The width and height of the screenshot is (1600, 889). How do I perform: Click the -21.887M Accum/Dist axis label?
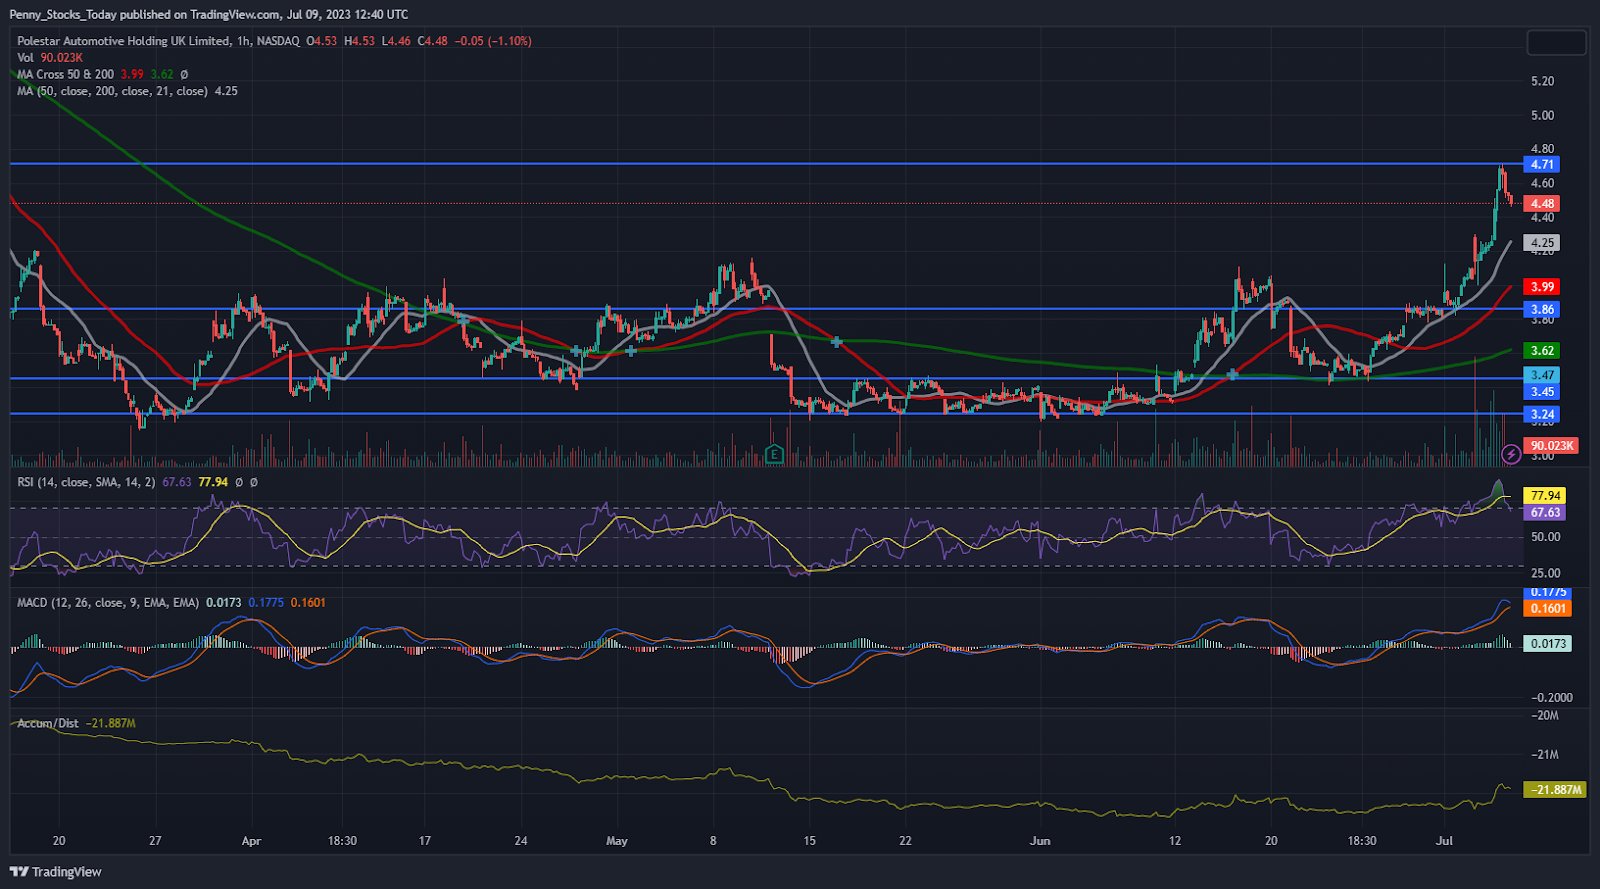pos(1555,790)
